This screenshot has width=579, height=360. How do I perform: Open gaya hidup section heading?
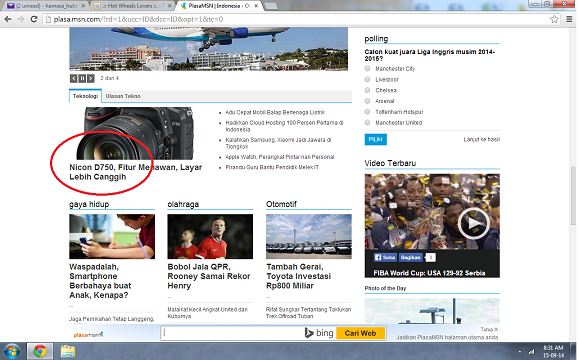click(x=89, y=204)
